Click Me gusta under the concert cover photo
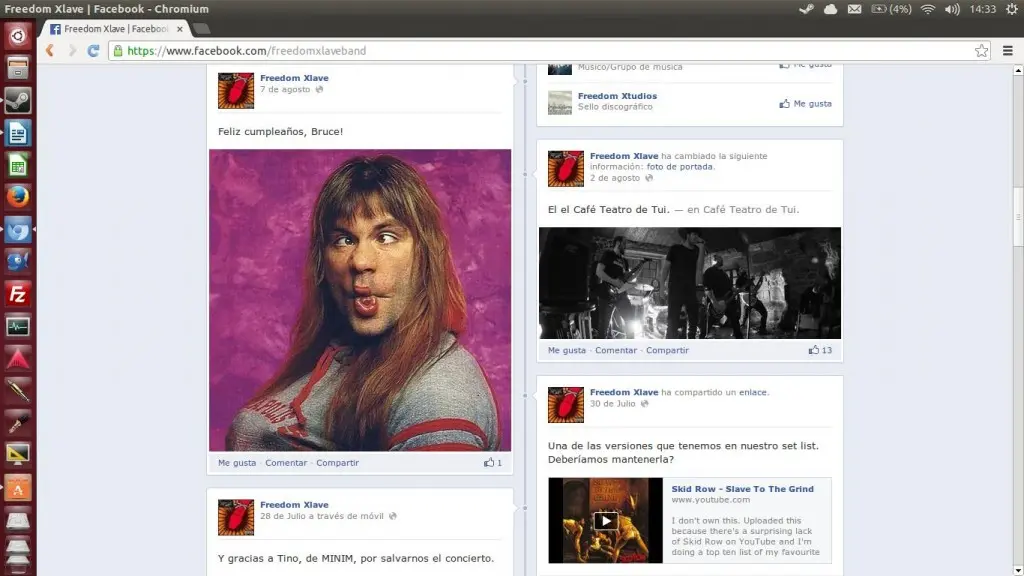The width and height of the screenshot is (1024, 576). 567,351
